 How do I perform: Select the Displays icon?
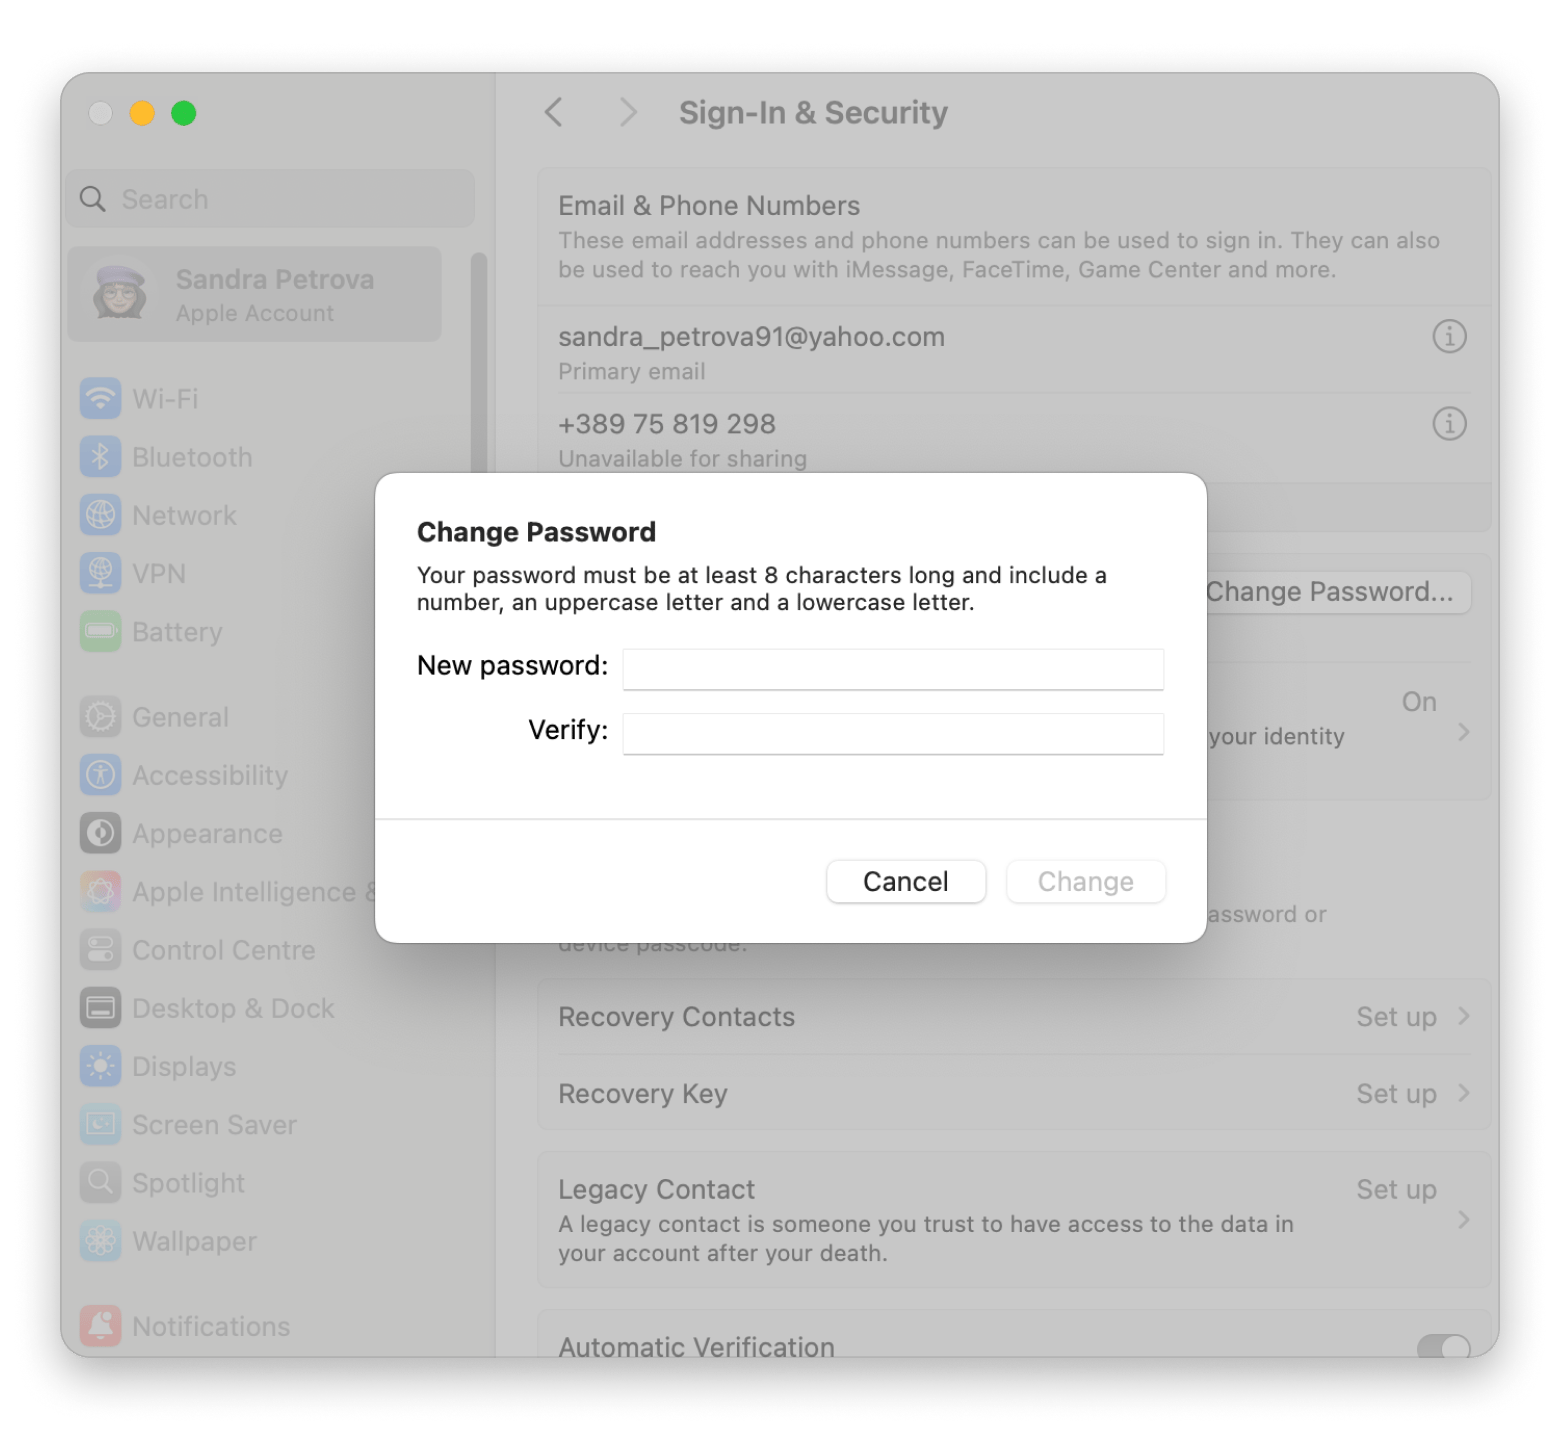[100, 1067]
